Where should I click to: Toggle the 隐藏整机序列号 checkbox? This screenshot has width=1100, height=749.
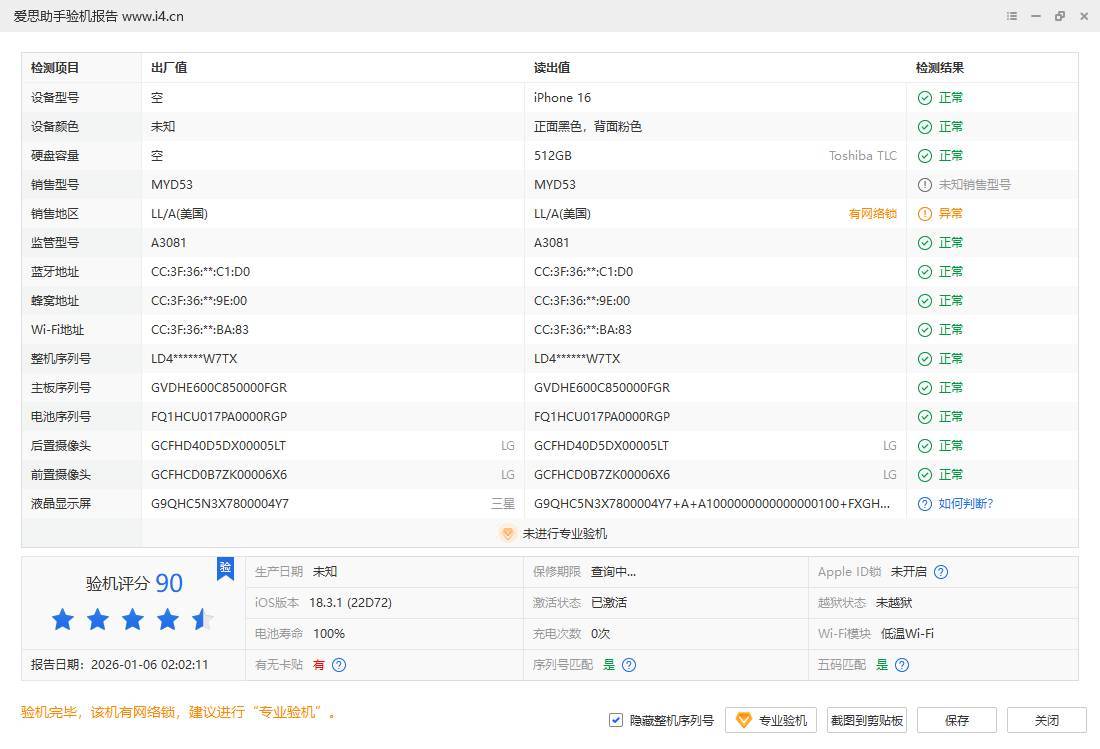[616, 720]
